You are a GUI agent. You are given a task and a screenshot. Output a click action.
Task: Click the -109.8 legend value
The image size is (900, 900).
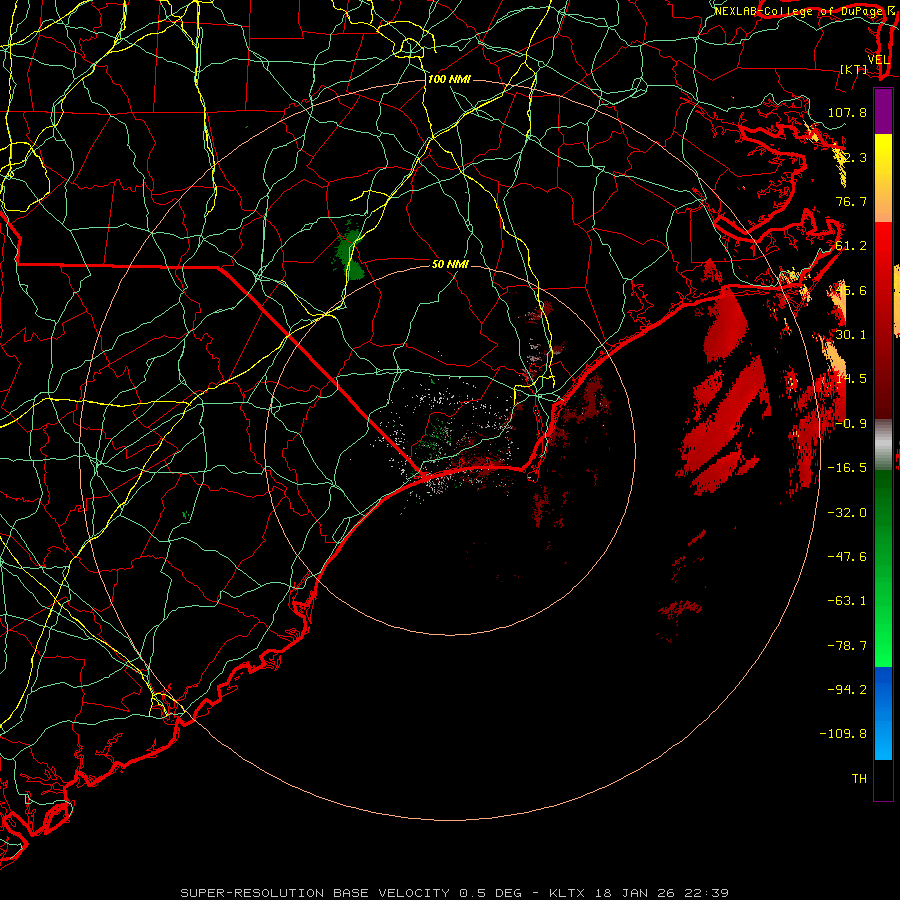click(844, 734)
